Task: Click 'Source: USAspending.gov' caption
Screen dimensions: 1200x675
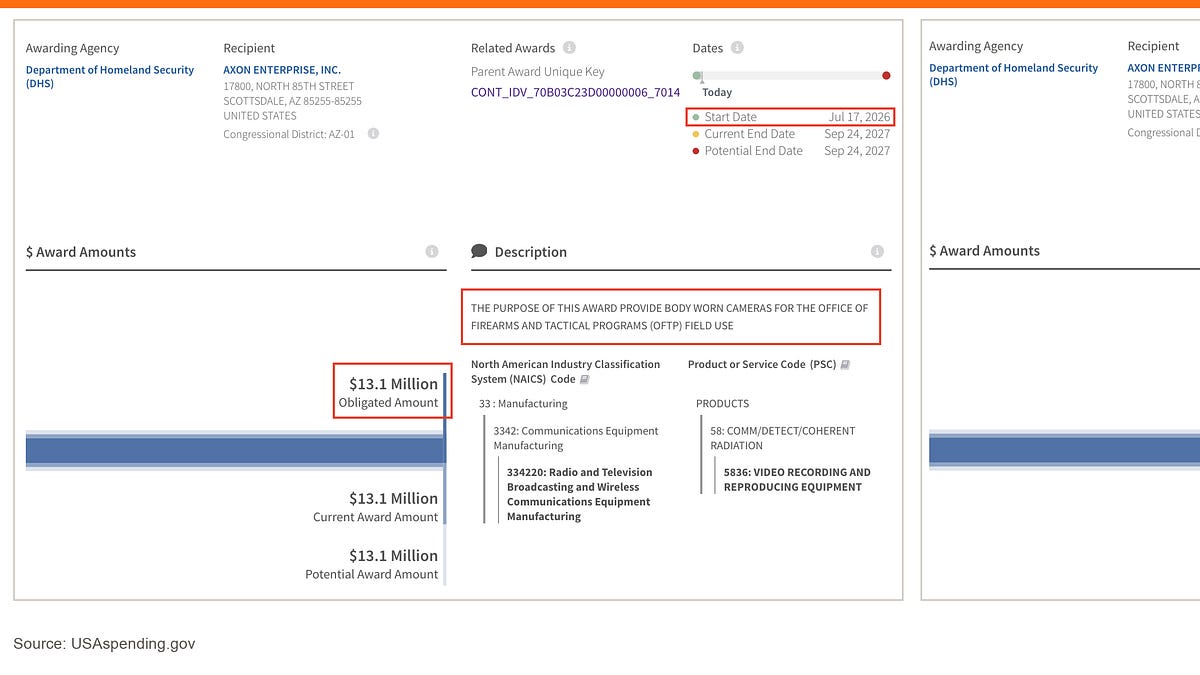Action: 104,644
